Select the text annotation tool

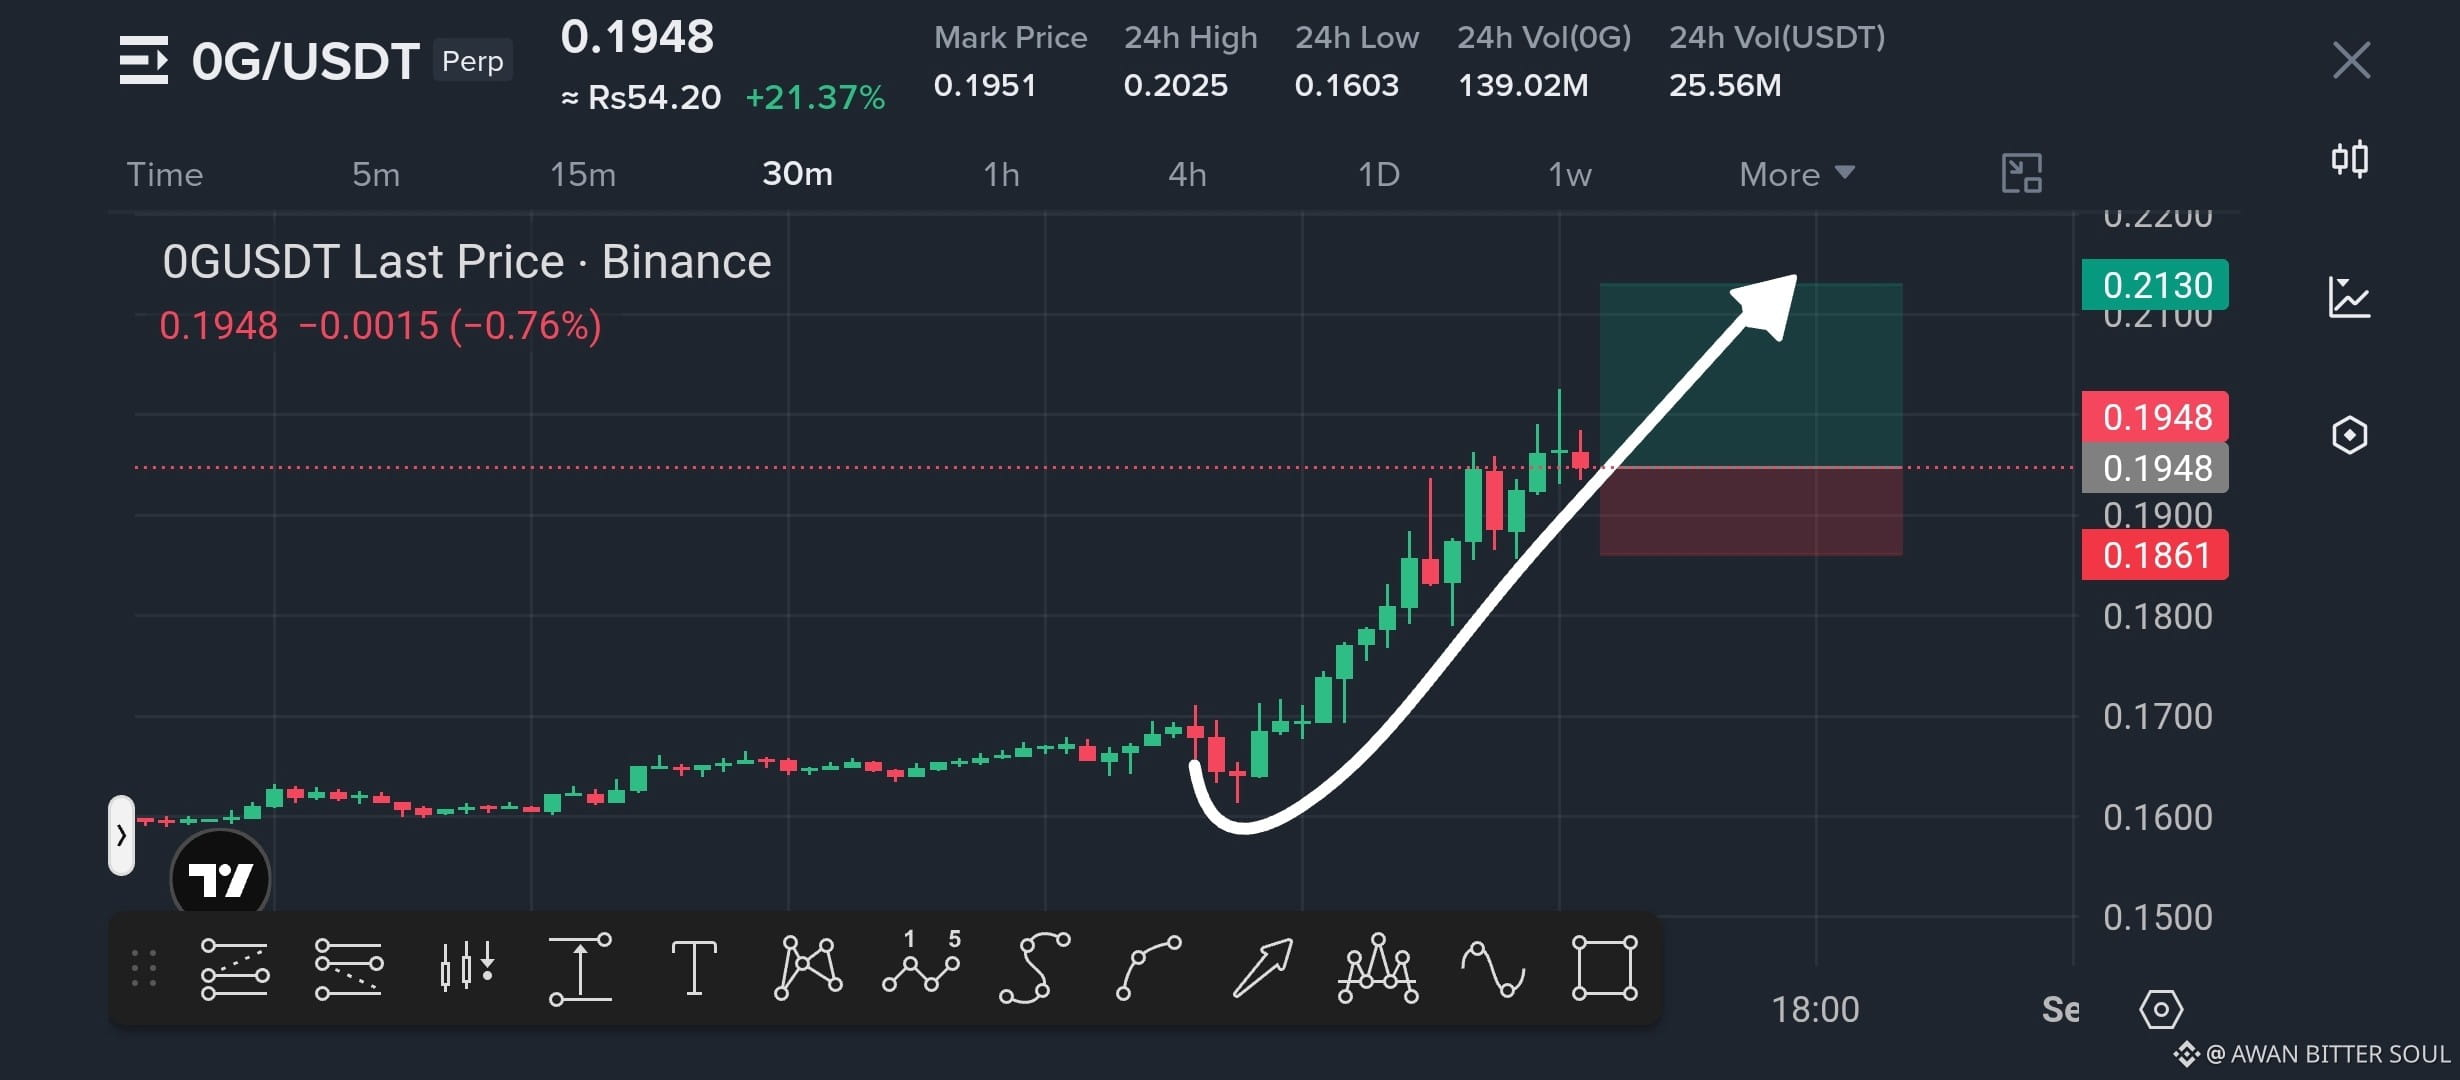click(693, 968)
